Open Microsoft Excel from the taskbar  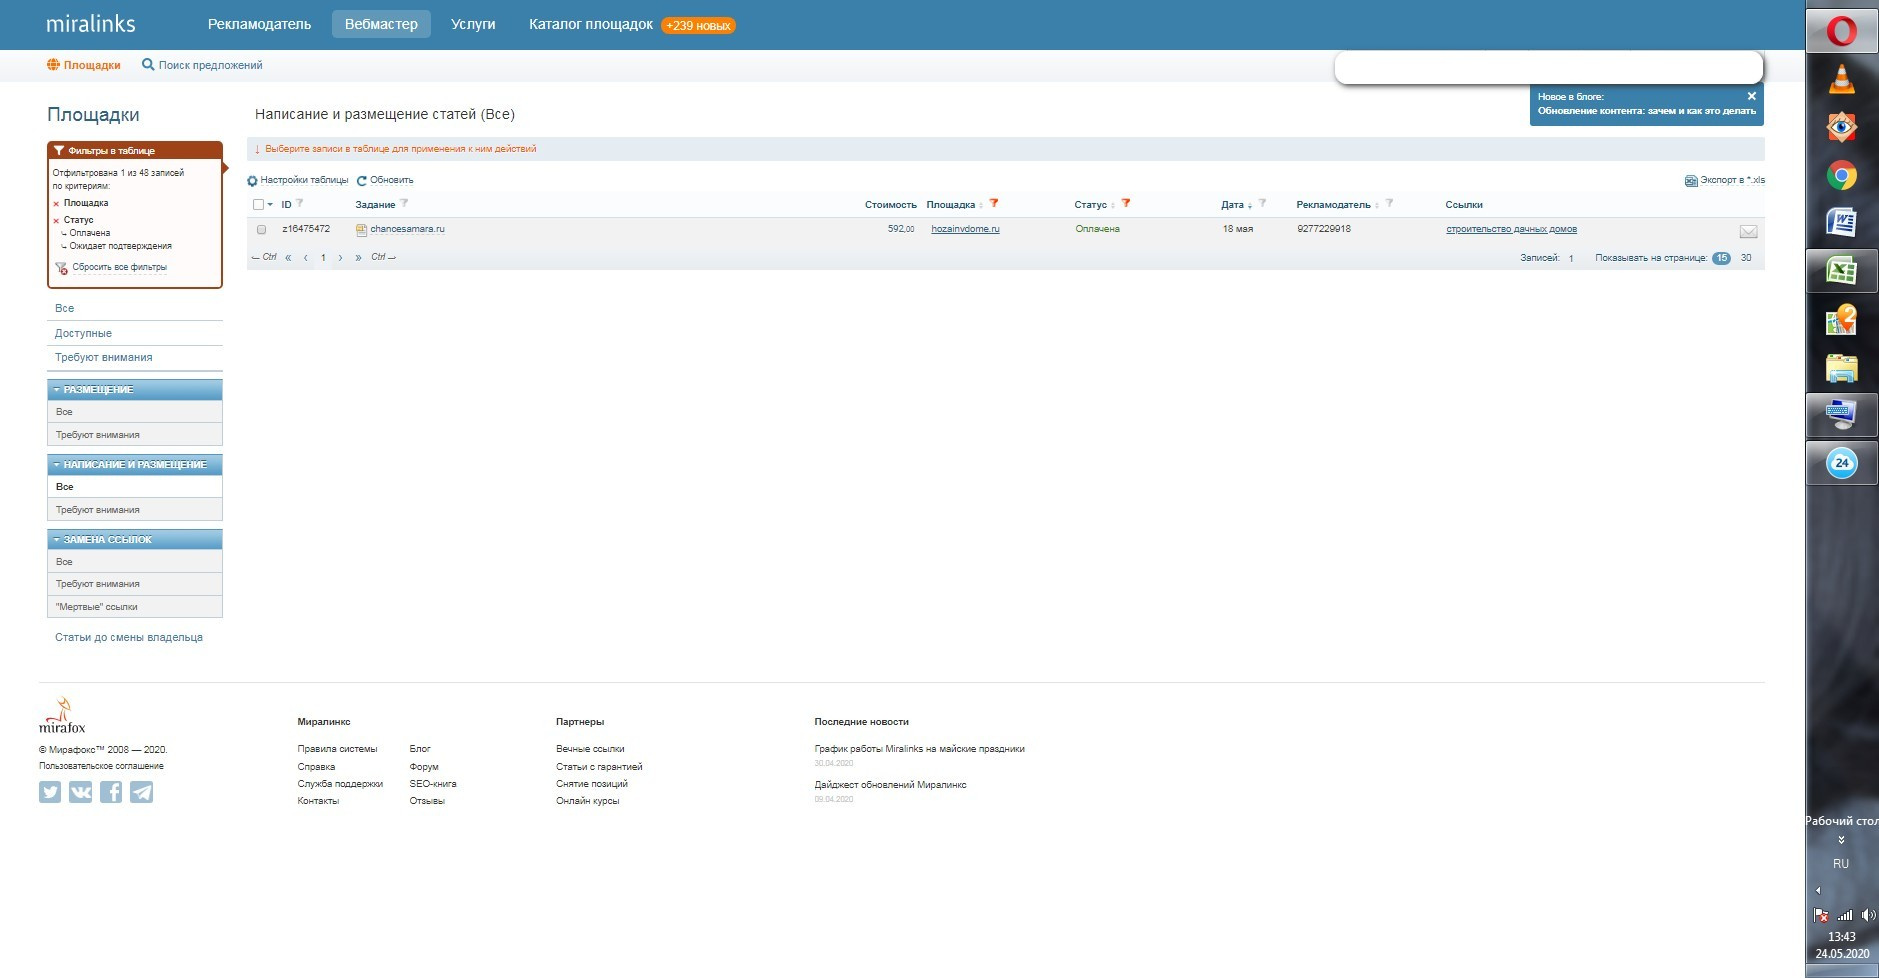[x=1841, y=270]
